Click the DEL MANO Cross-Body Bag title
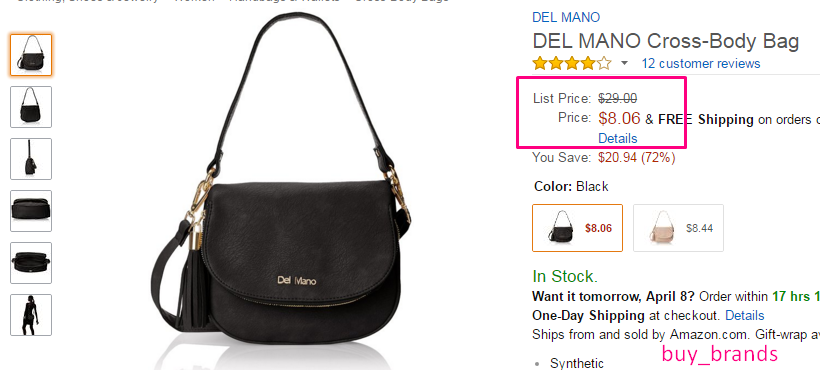This screenshot has width=820, height=370. click(x=666, y=41)
